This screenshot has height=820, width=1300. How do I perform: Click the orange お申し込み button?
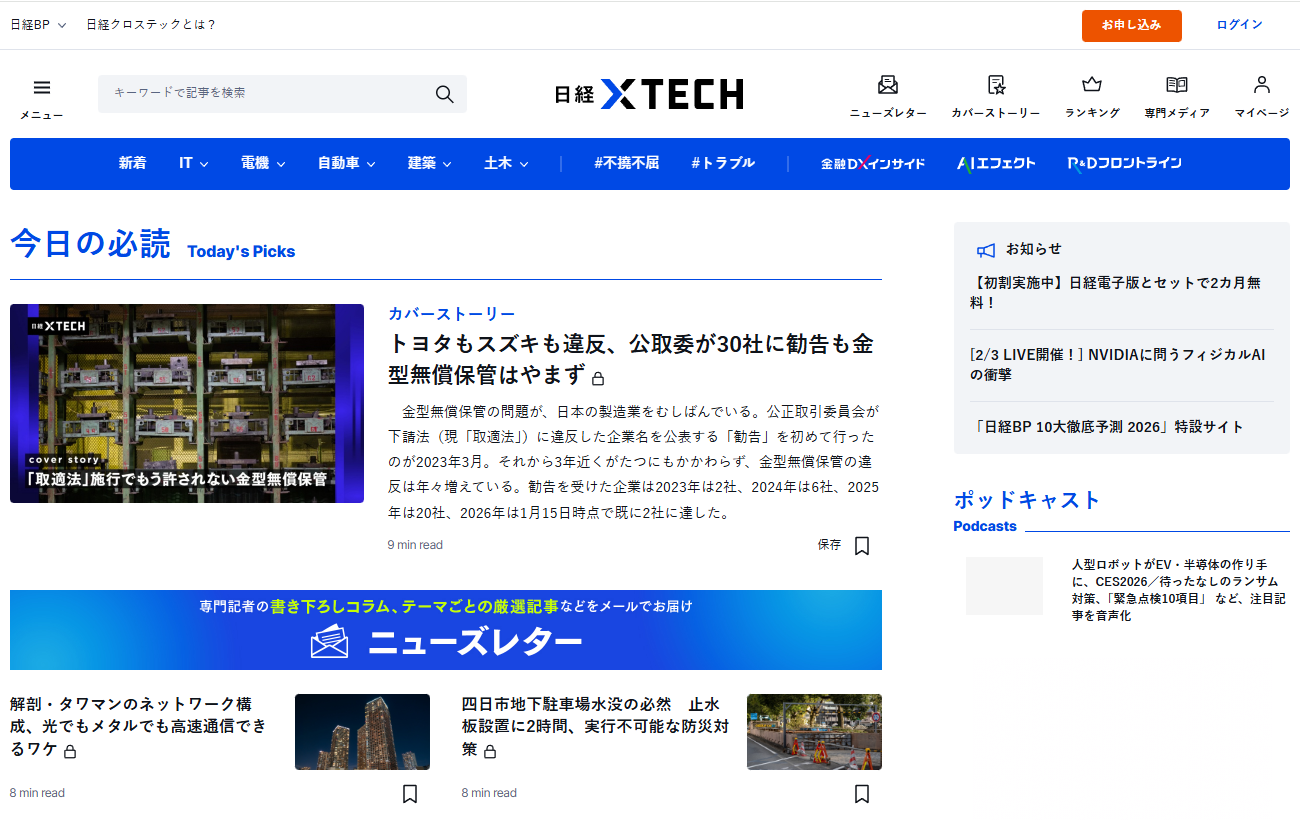tap(1131, 25)
